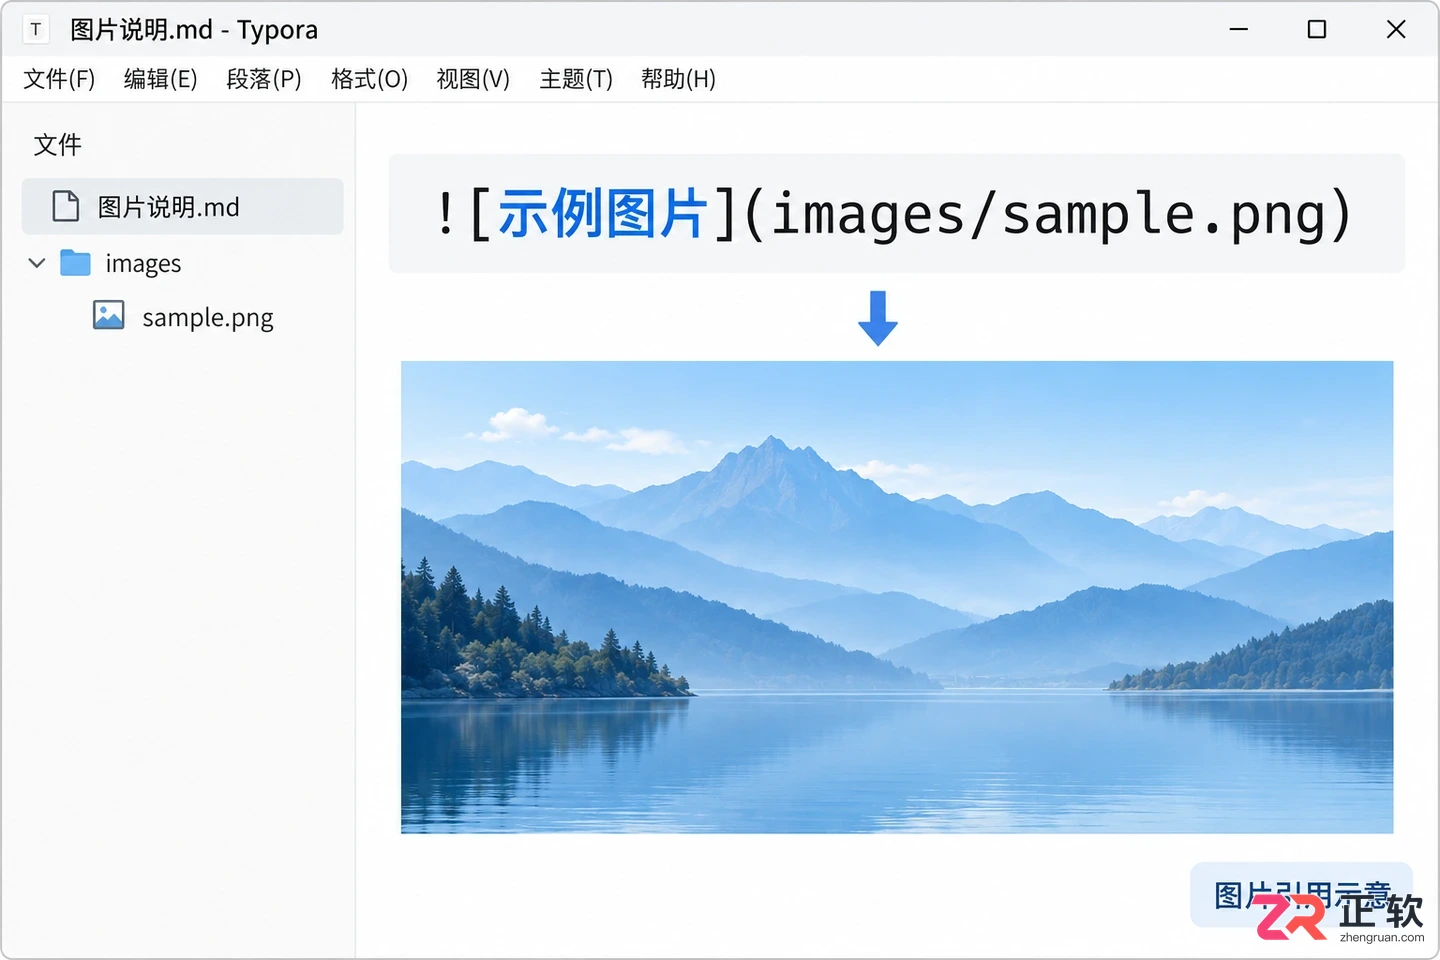Select the images folder label
Screen dimensions: 1440x960
[143, 264]
